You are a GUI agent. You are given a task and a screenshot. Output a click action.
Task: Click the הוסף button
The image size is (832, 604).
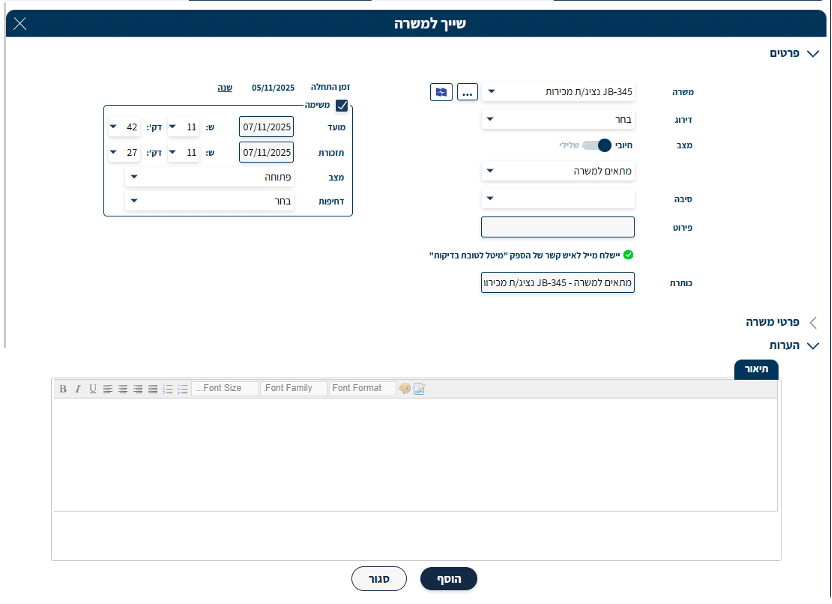coord(448,579)
